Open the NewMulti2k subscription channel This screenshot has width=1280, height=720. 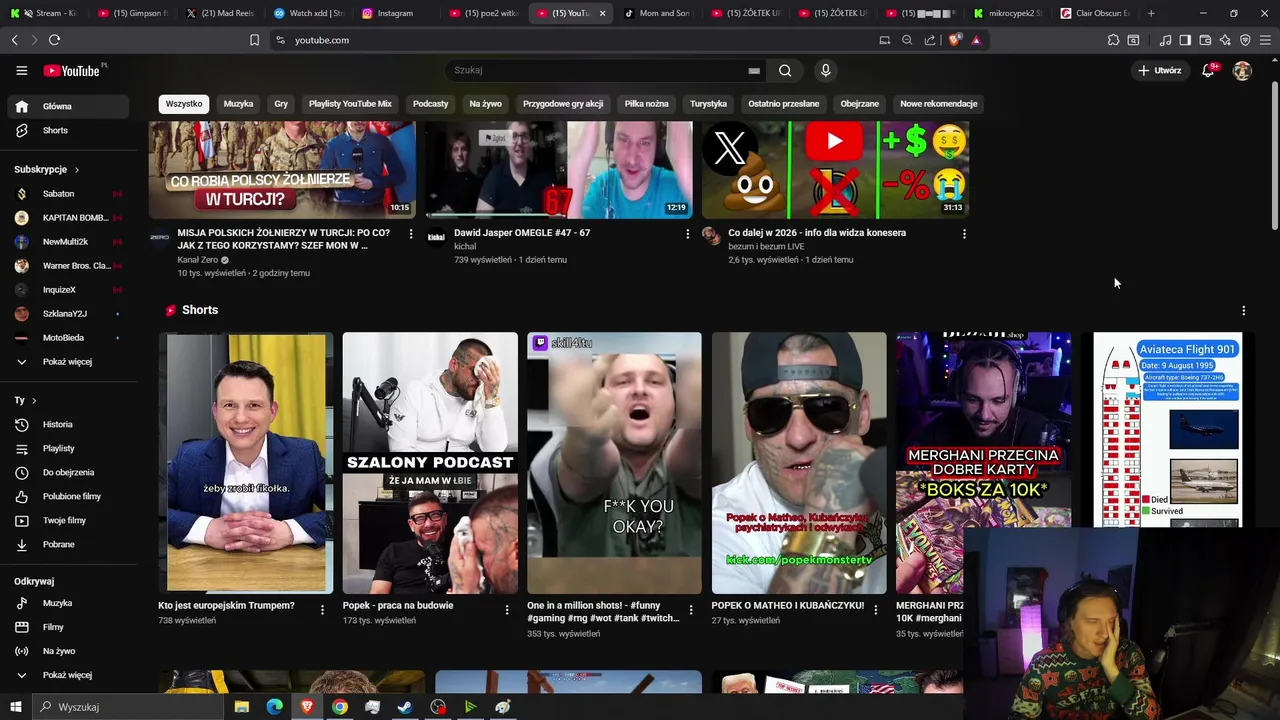click(x=68, y=241)
